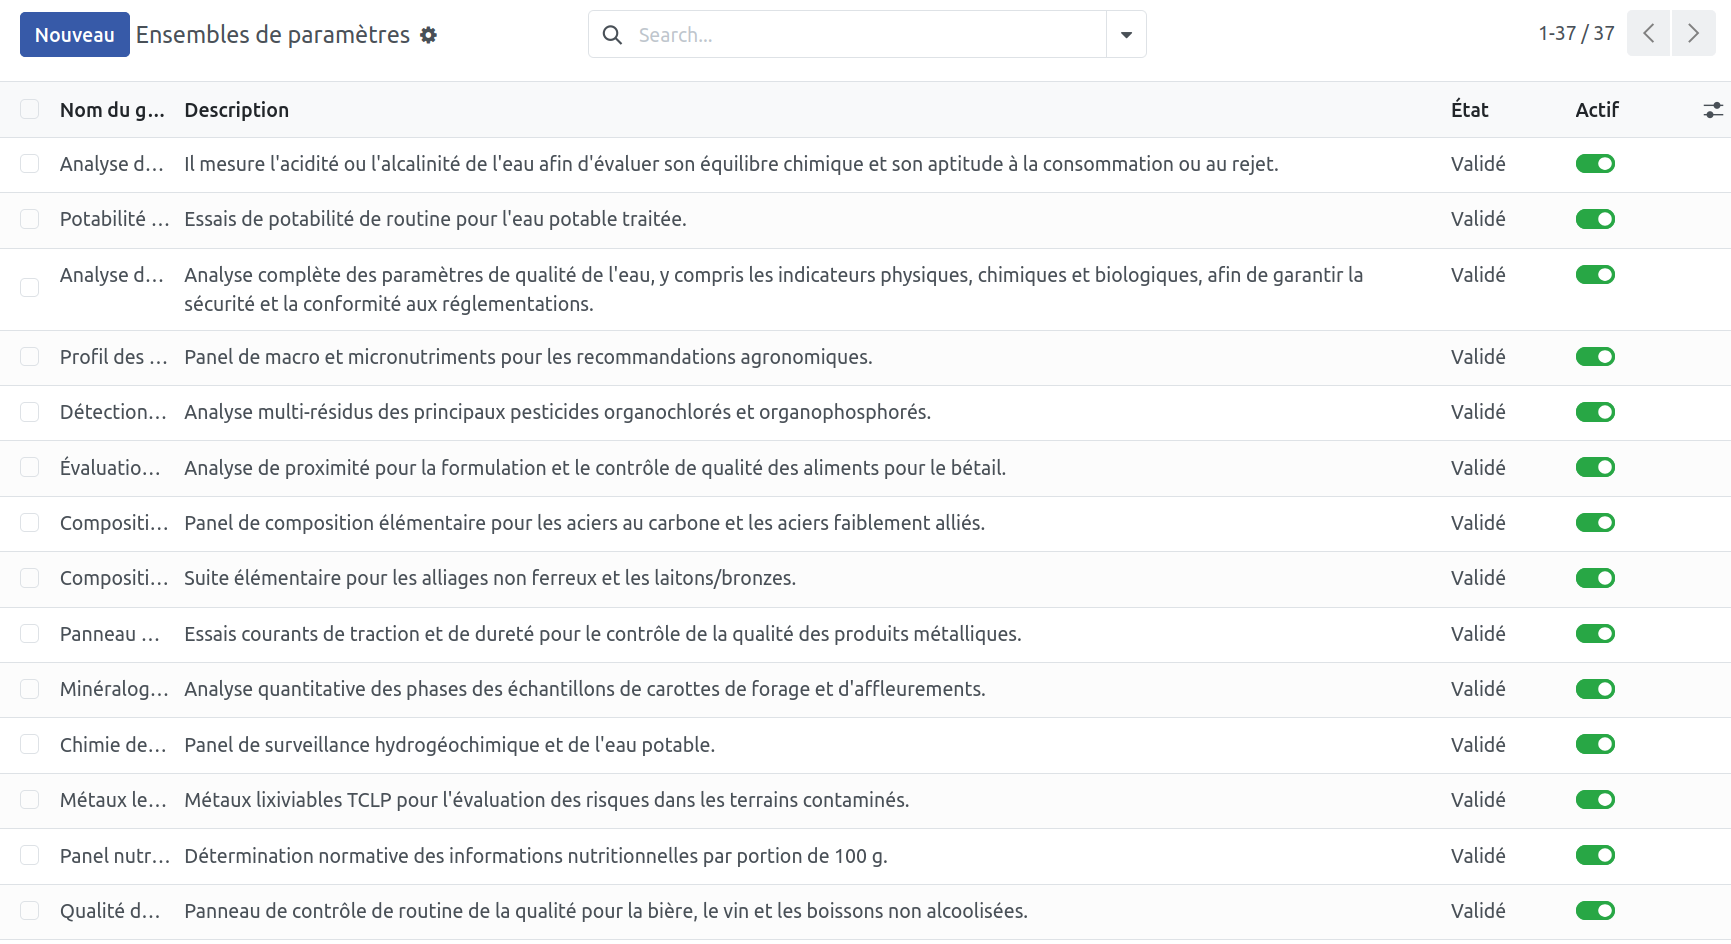Open the Panneau … record
This screenshot has height=944, width=1731.
click(109, 634)
